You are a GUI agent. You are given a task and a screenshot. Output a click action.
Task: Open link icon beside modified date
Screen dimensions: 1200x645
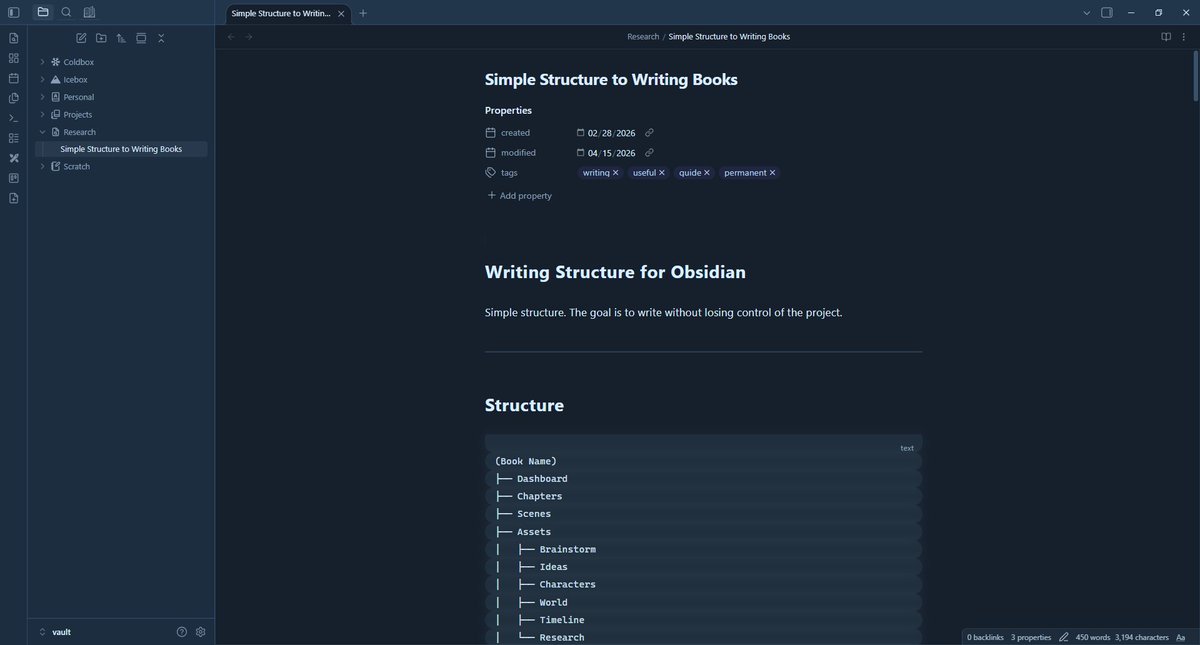point(649,153)
